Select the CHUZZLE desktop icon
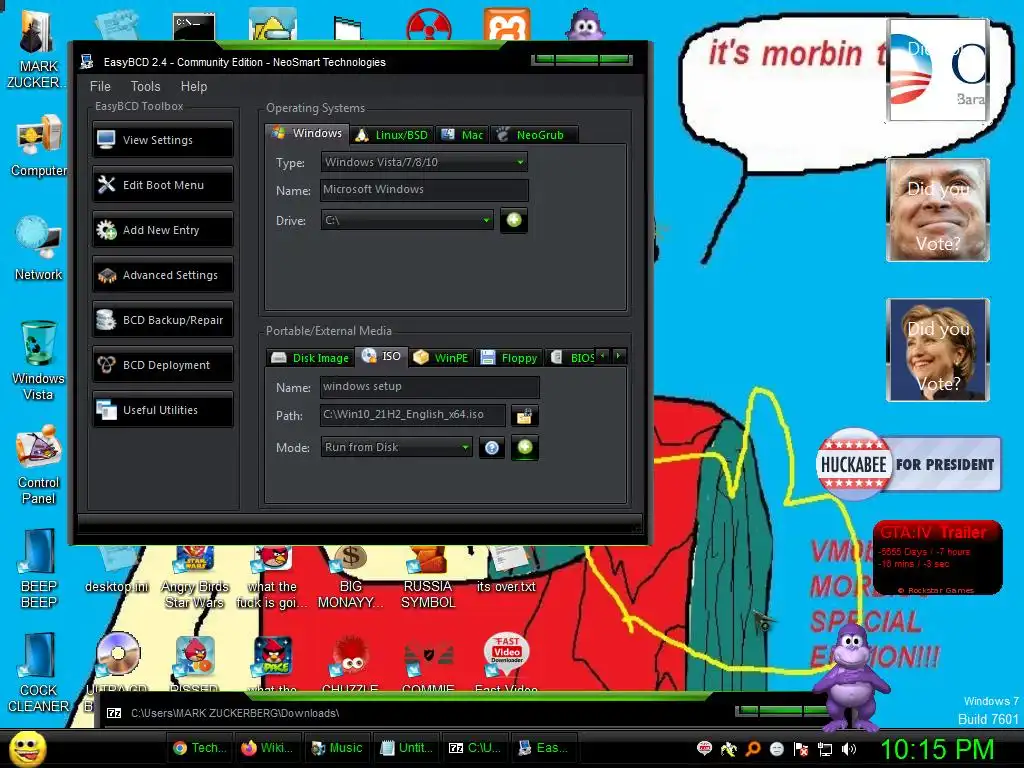 click(x=351, y=663)
